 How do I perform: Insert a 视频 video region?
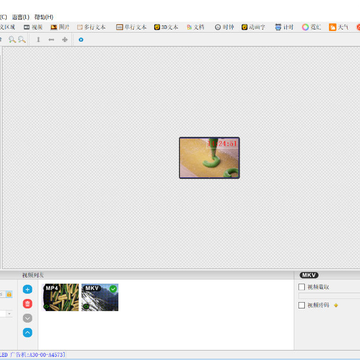tap(33, 27)
